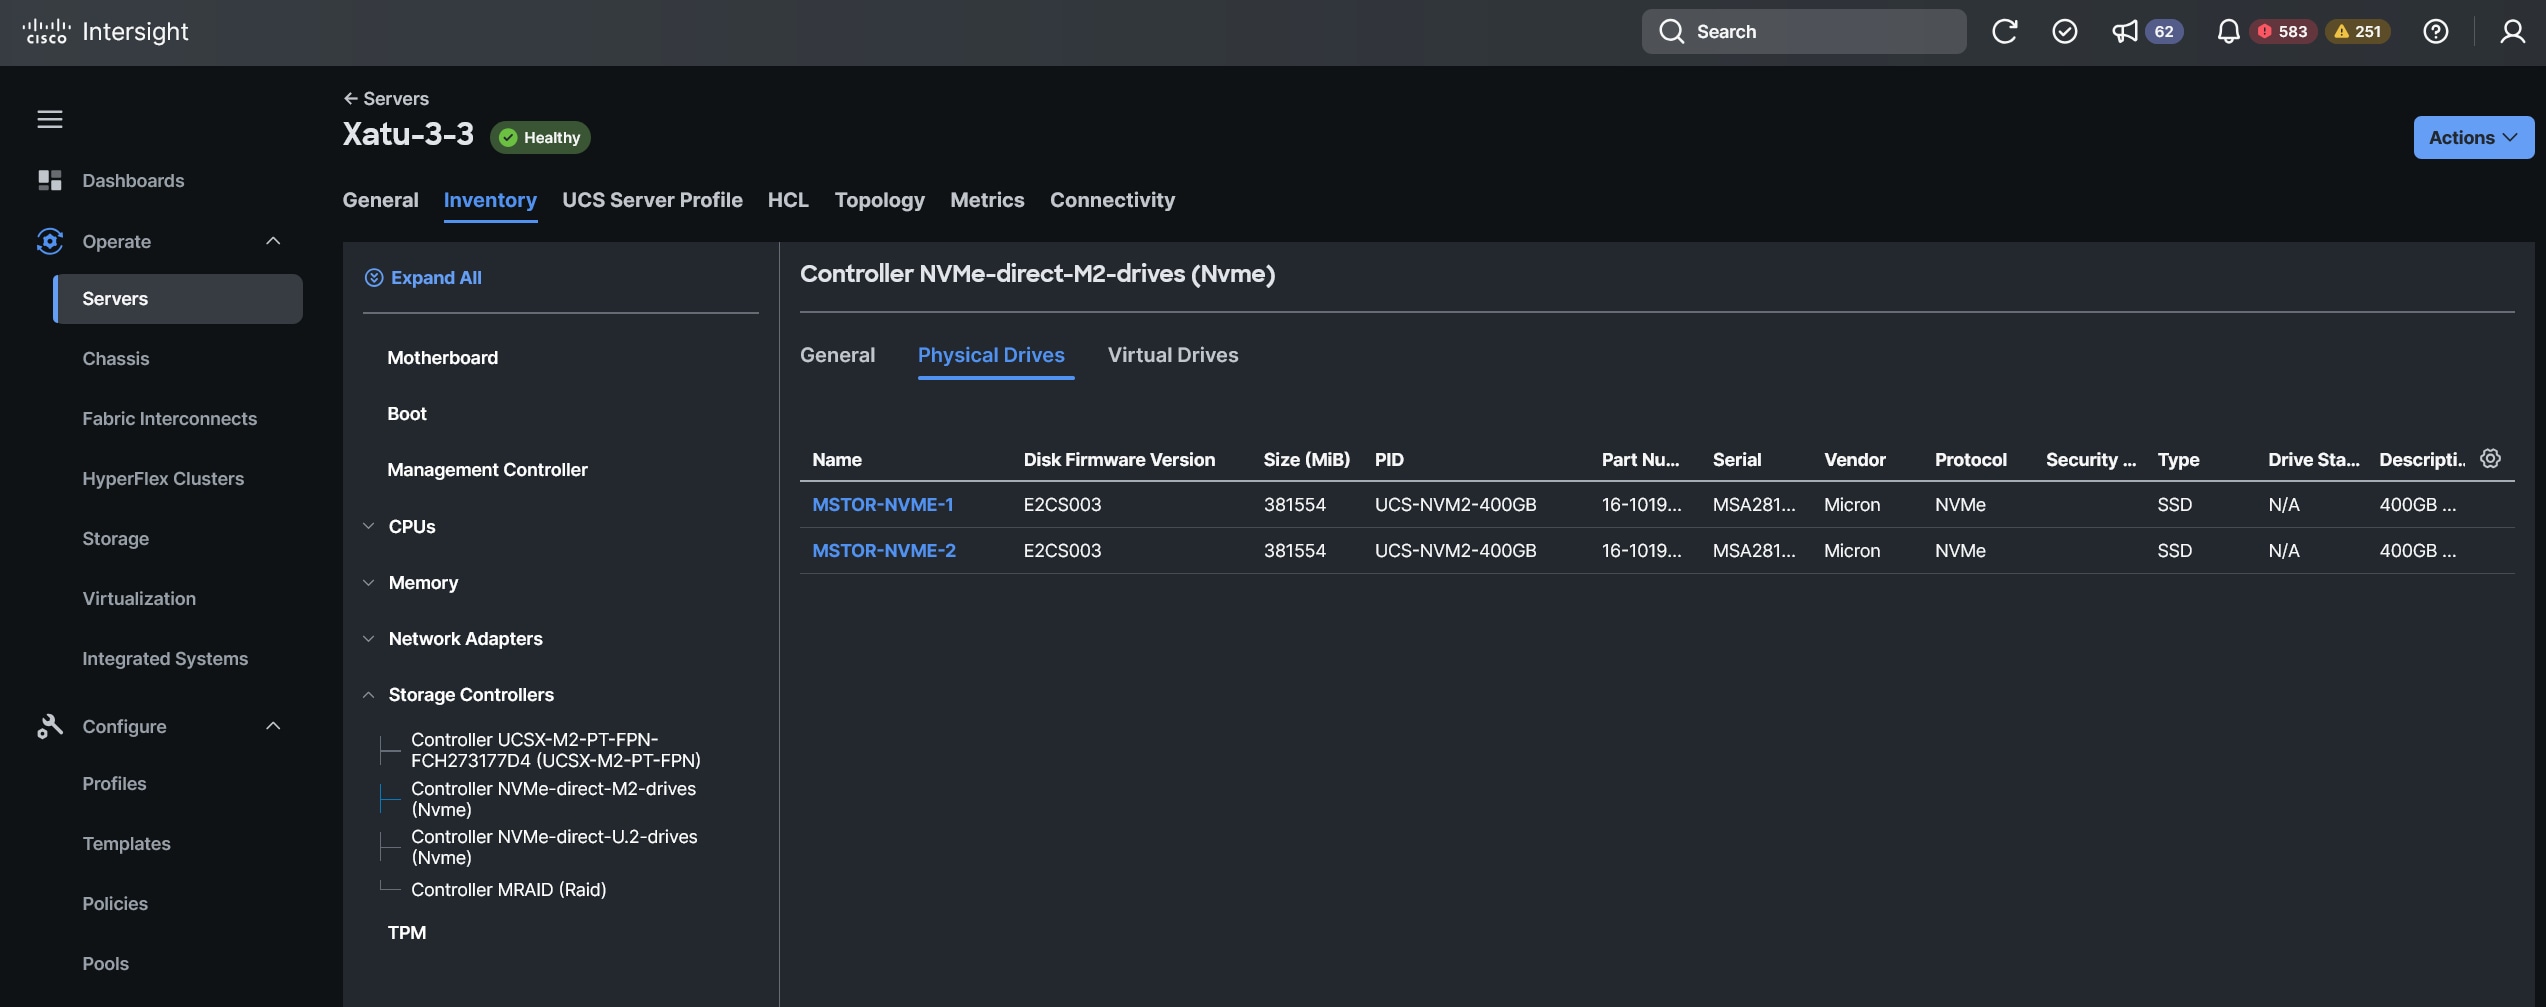Open Templates in sidebar

coord(126,844)
